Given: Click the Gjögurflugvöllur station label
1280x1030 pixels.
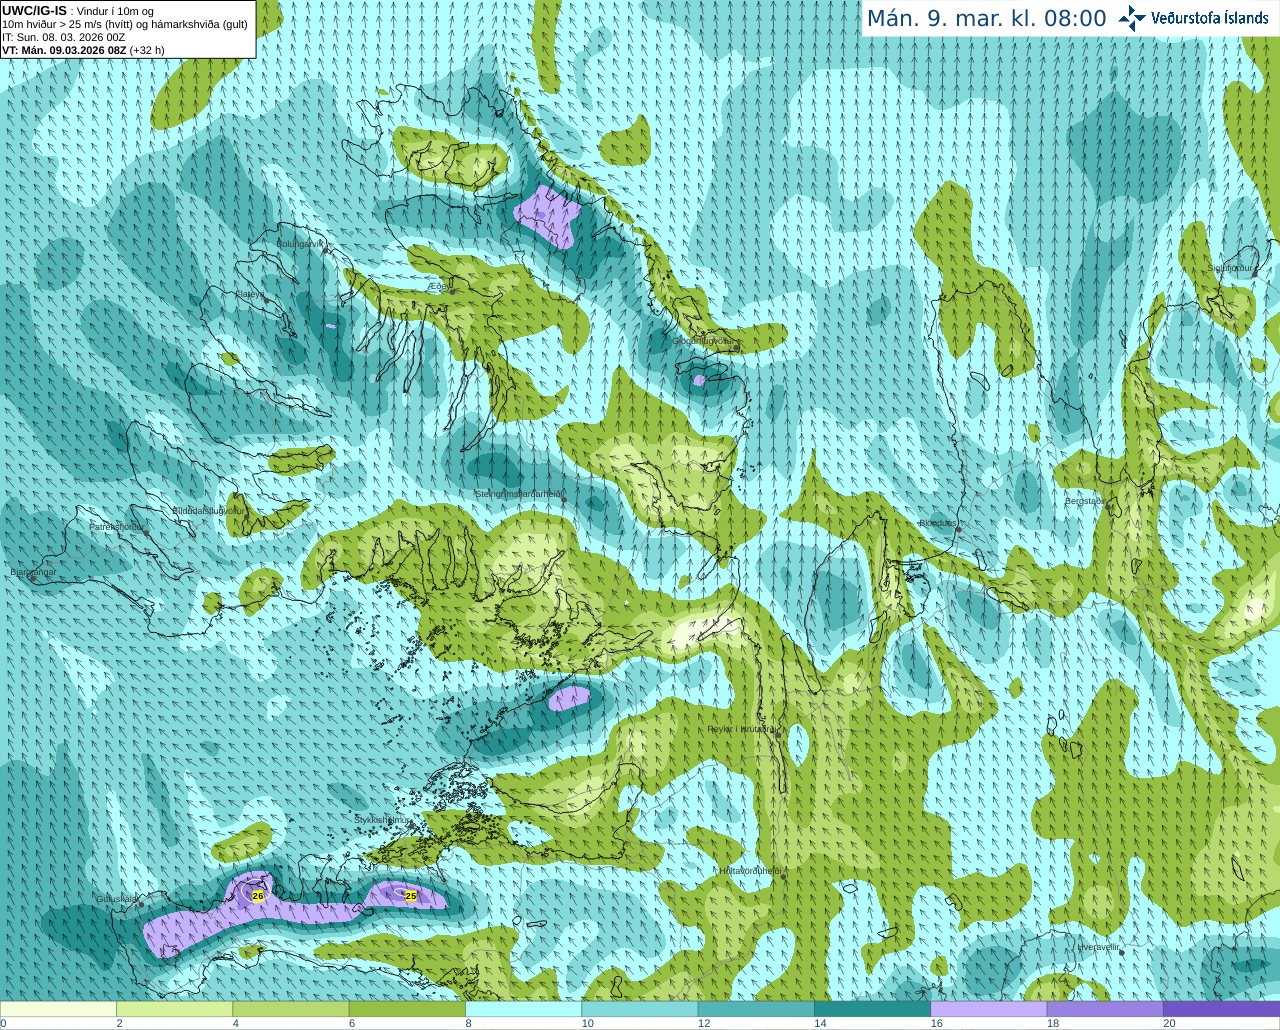Looking at the screenshot, I should click(703, 341).
